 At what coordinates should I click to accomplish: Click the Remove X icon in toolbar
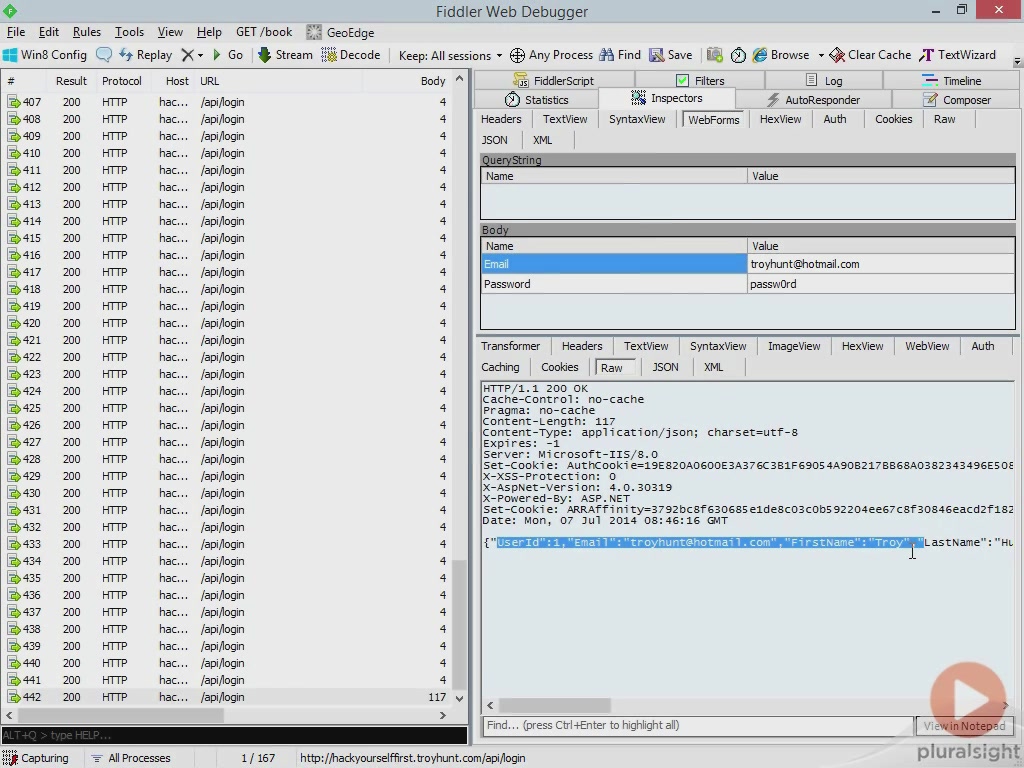tap(187, 55)
